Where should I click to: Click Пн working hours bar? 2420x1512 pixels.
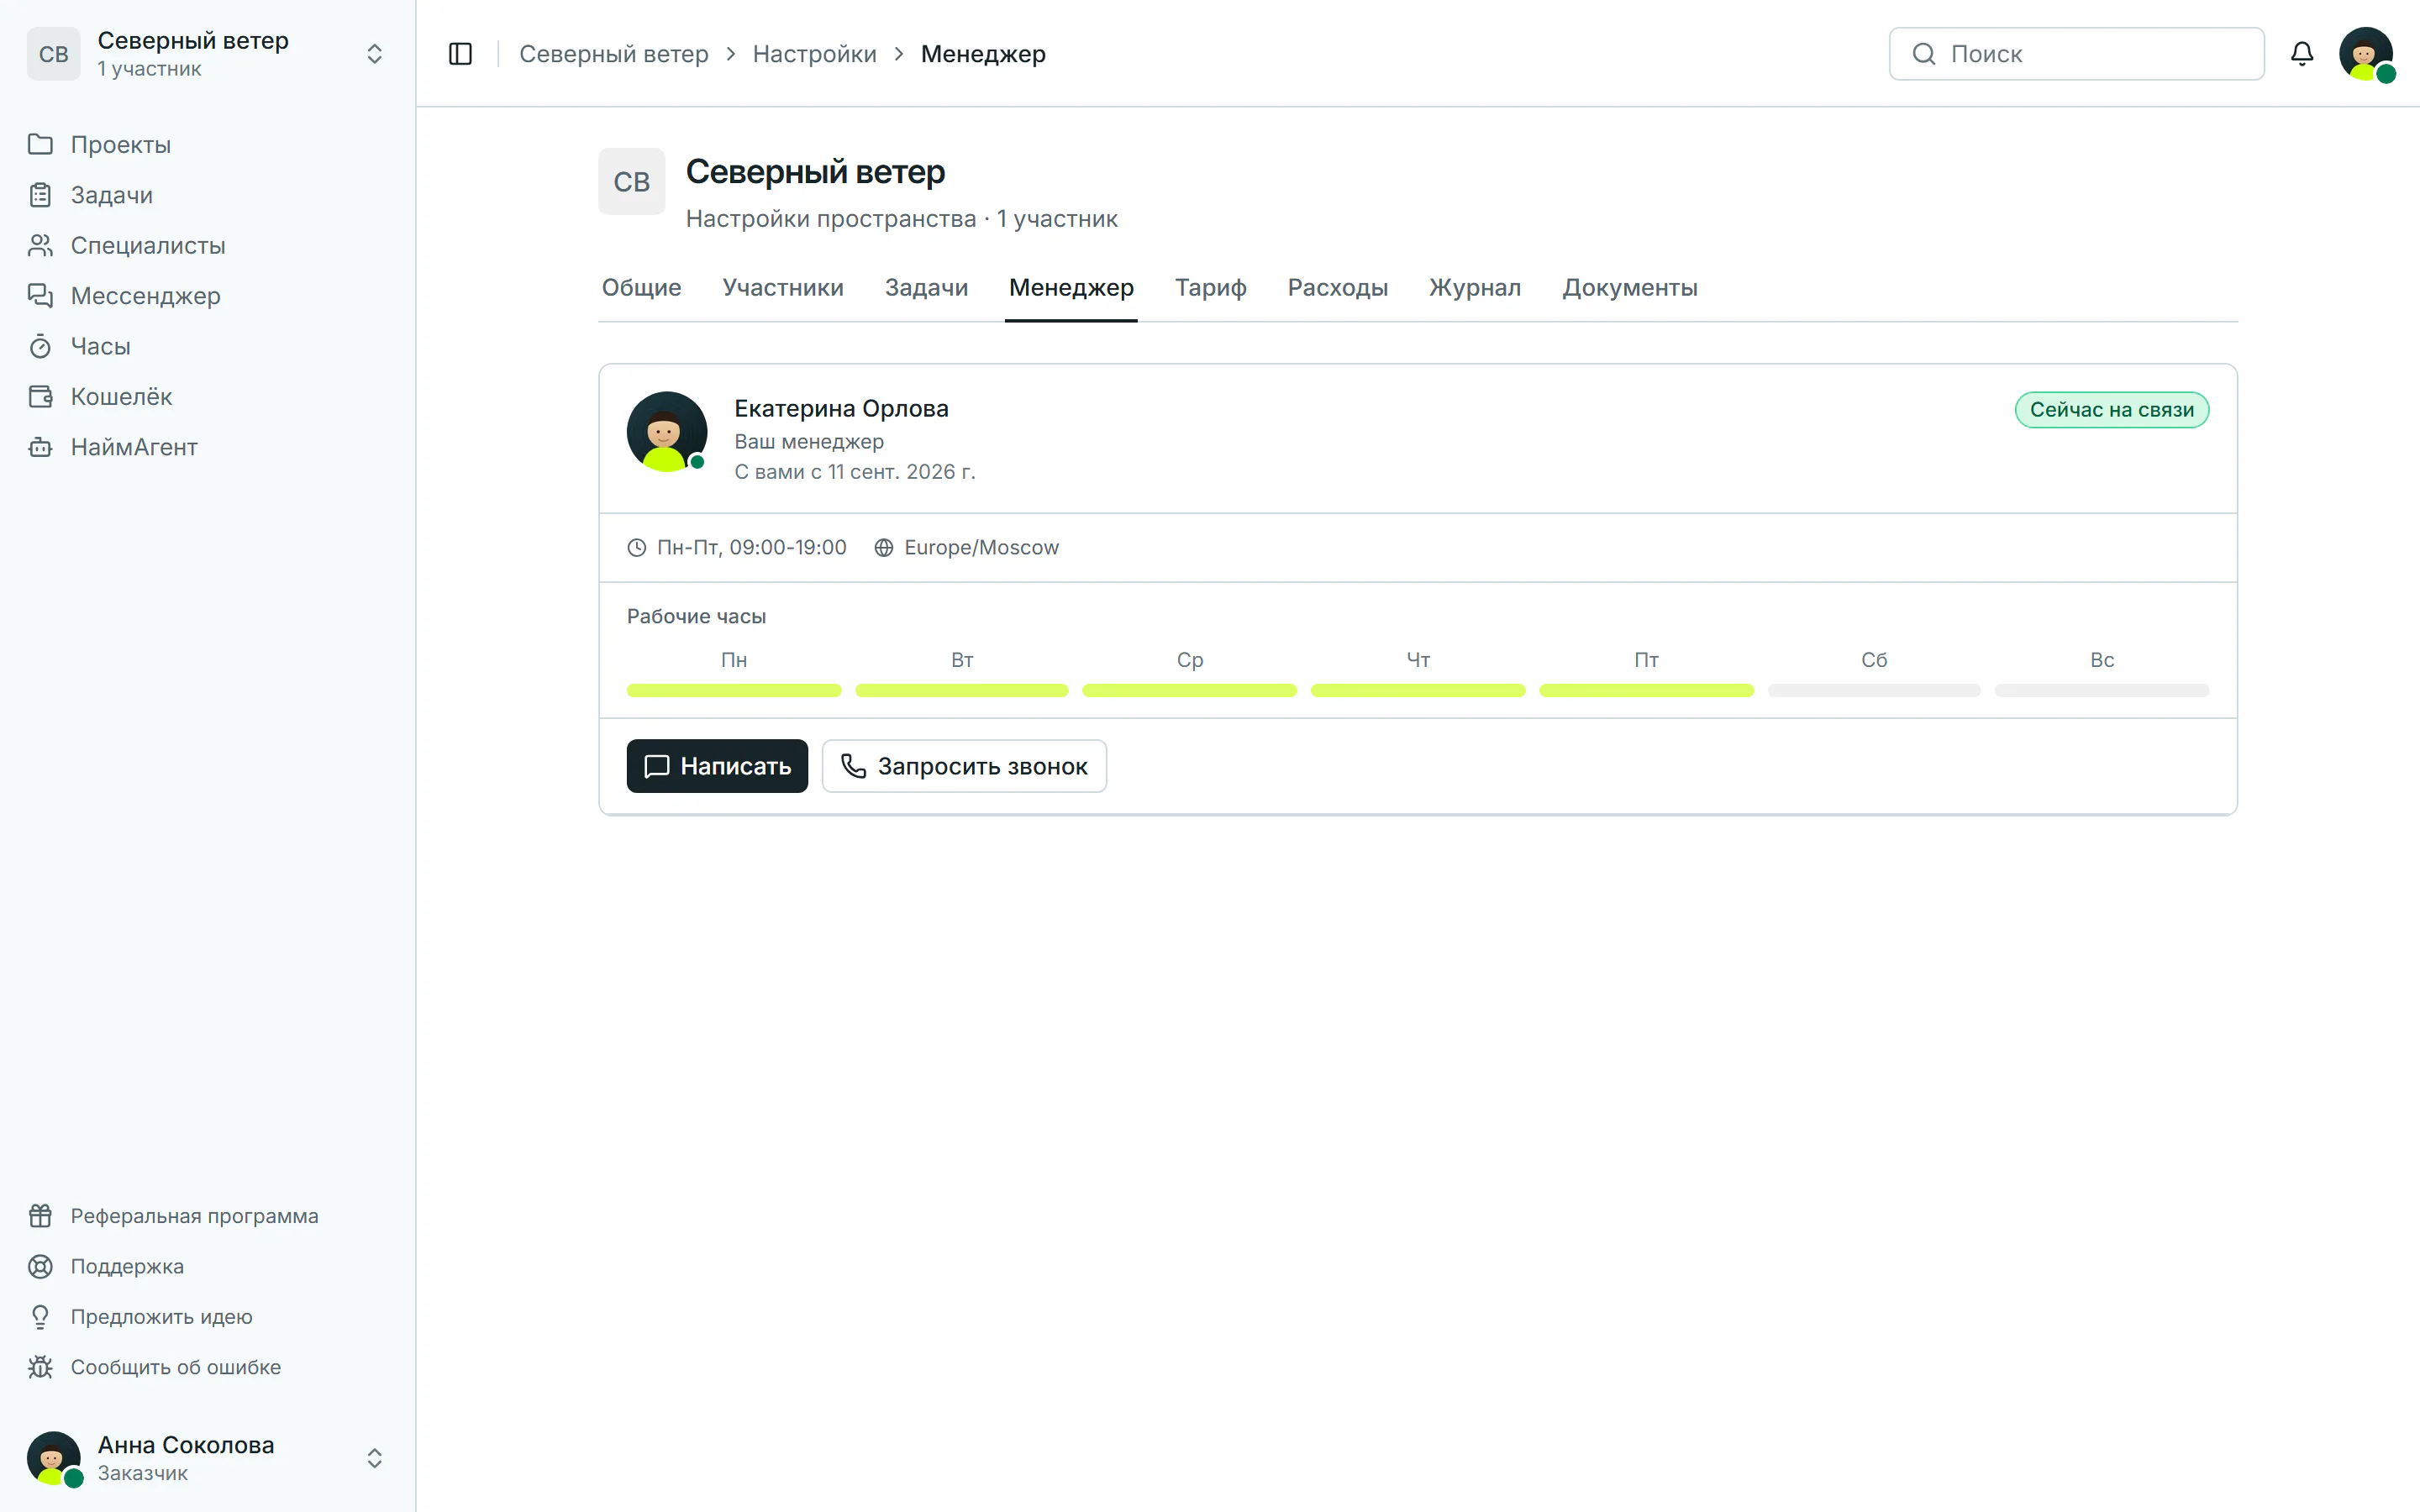(734, 691)
